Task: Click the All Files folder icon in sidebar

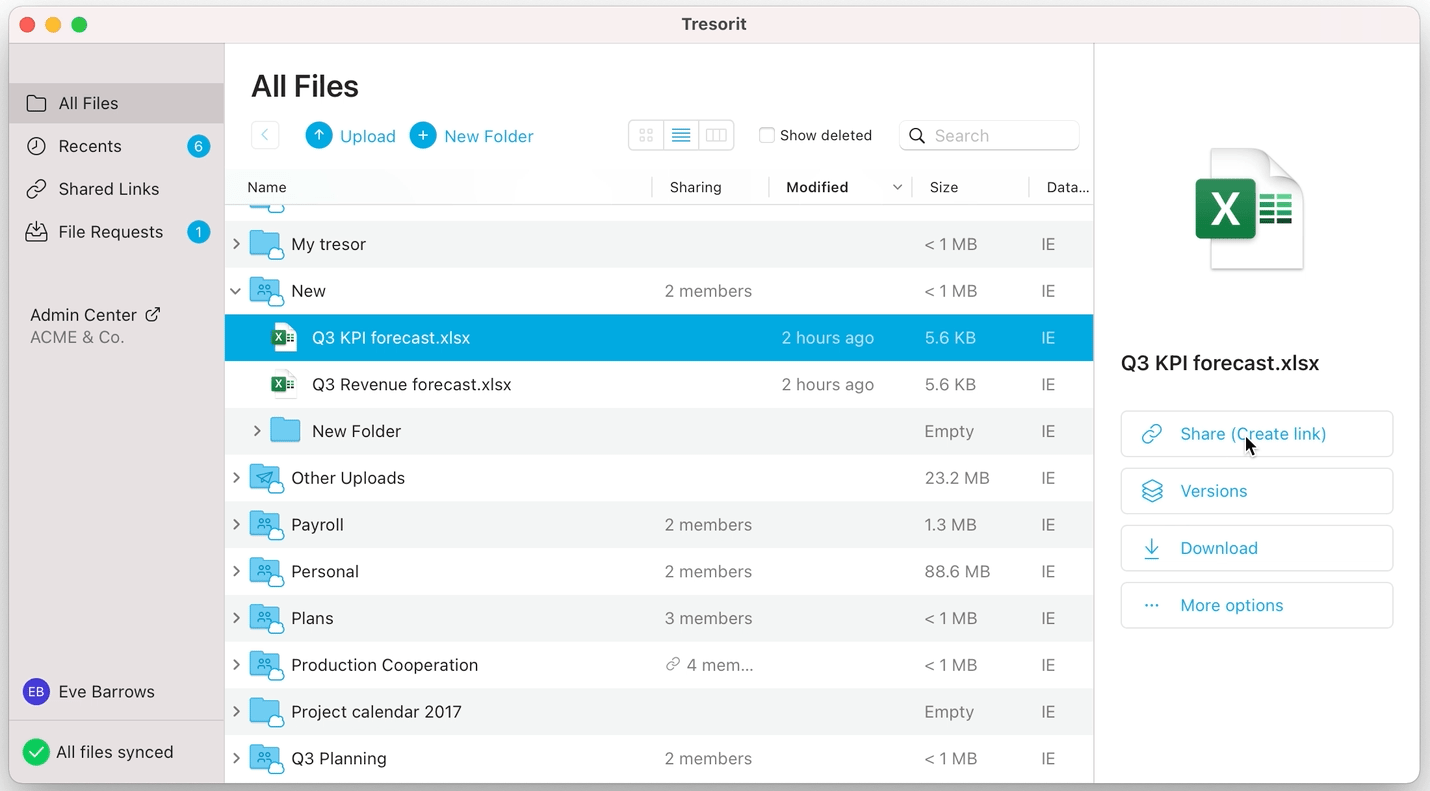Action: 36,103
